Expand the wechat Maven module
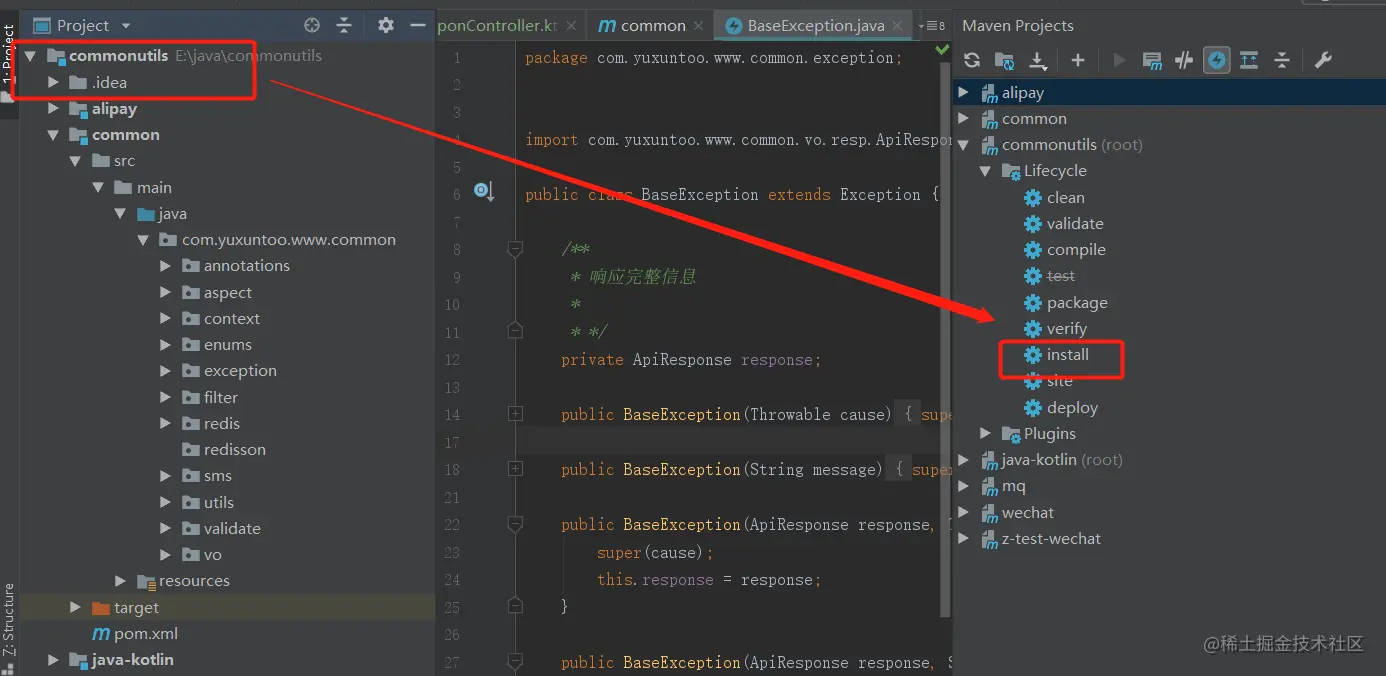The height and width of the screenshot is (676, 1386). [963, 513]
